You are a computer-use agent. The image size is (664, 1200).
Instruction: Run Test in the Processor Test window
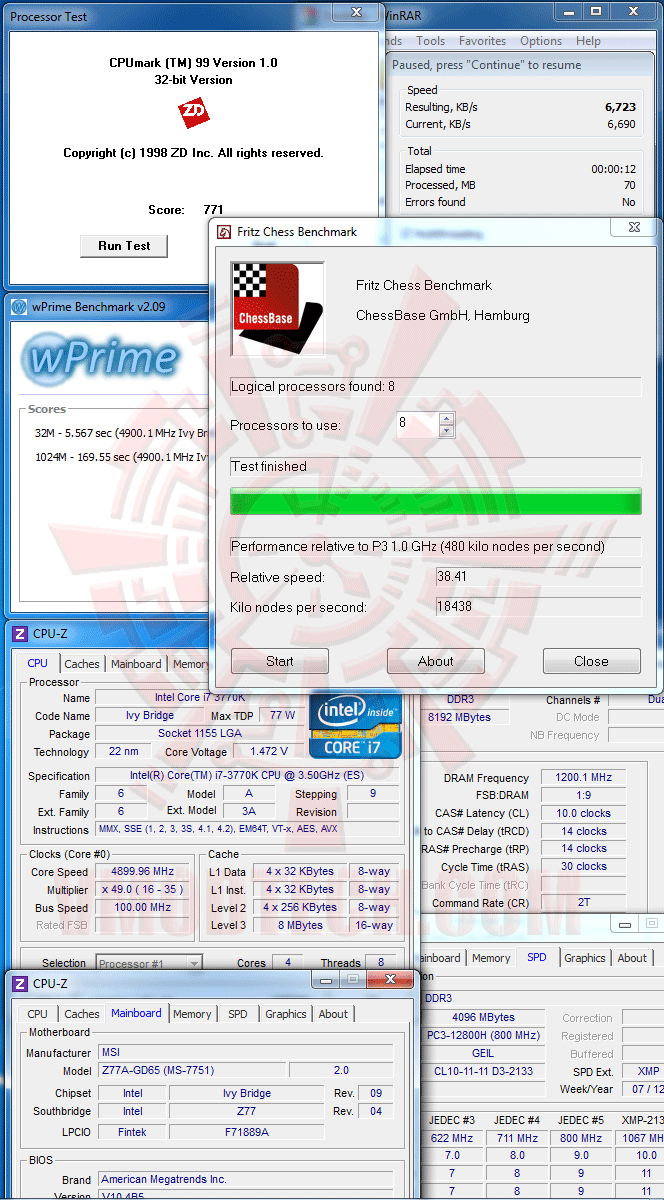124,246
